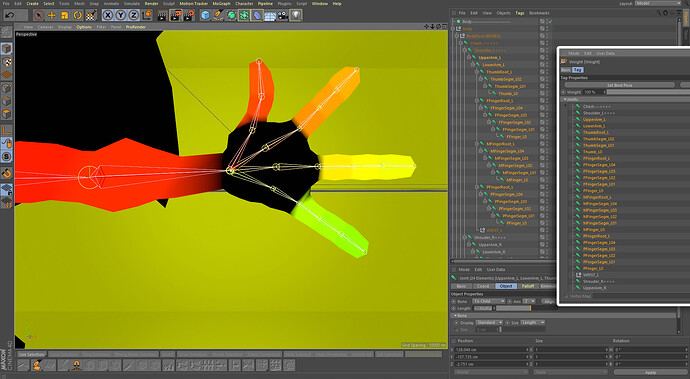Toggle the coordinate system icon
Image resolution: width=690 pixels, height=379 pixels.
pyautogui.click(x=147, y=15)
